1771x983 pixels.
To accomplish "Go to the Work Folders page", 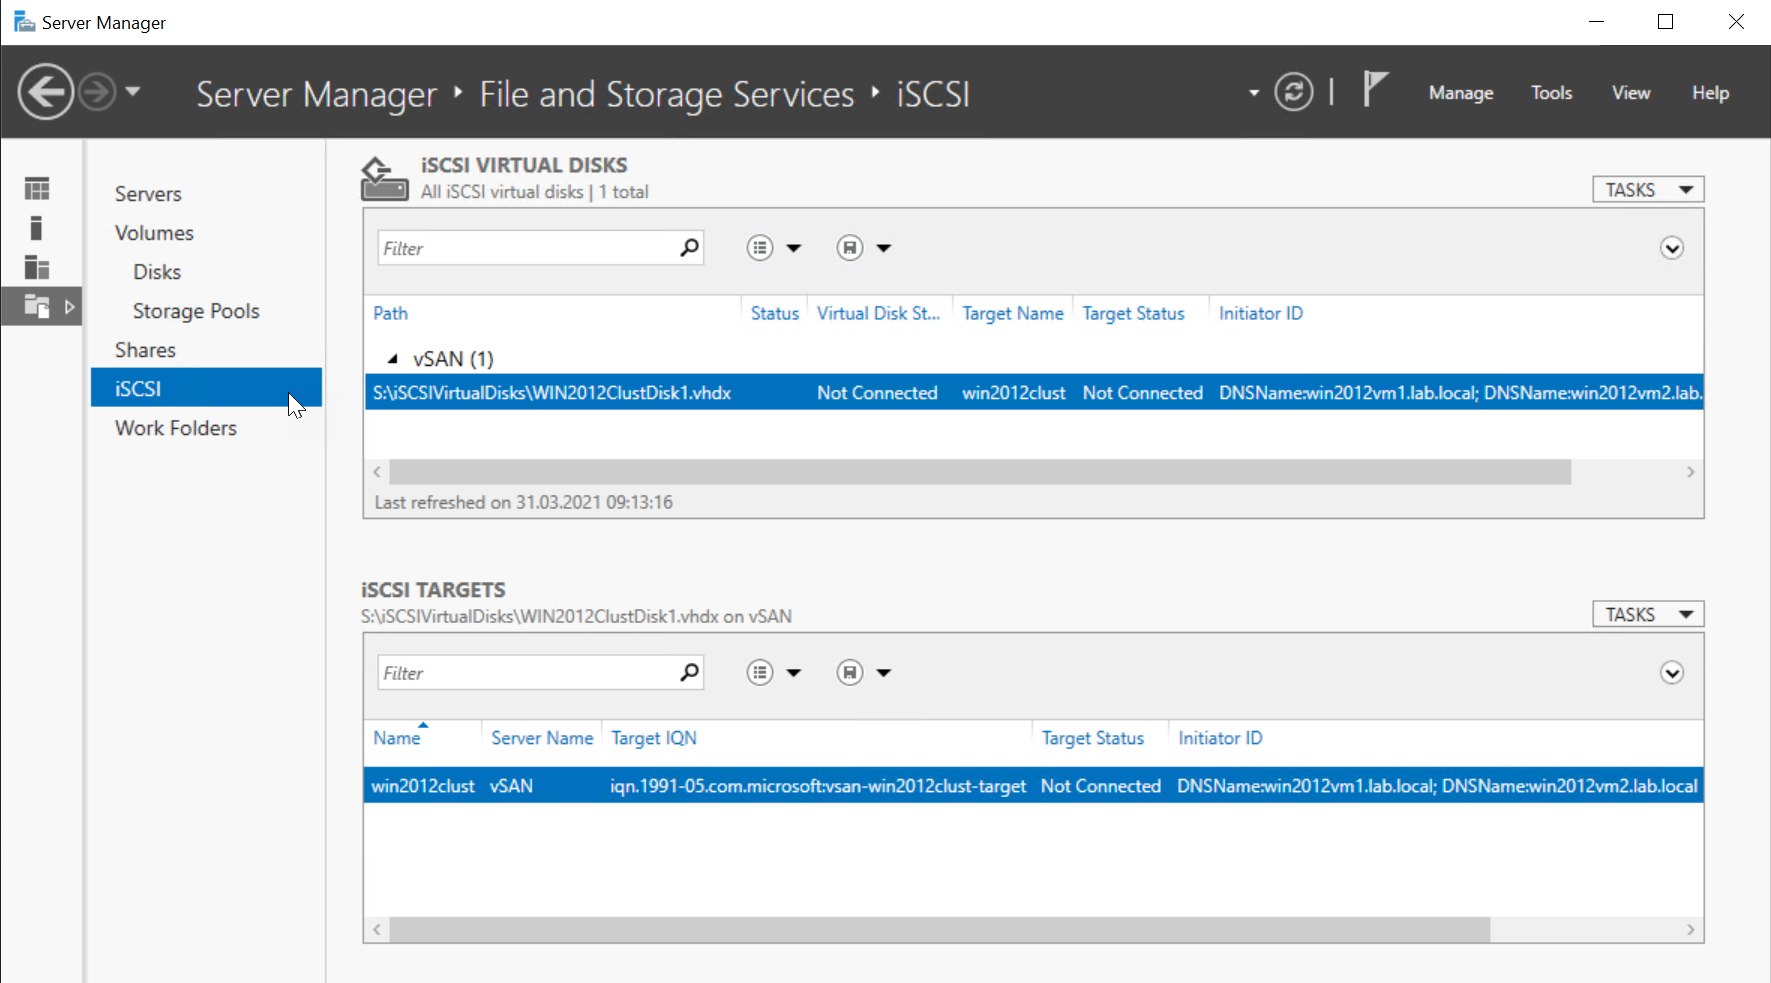I will (176, 428).
